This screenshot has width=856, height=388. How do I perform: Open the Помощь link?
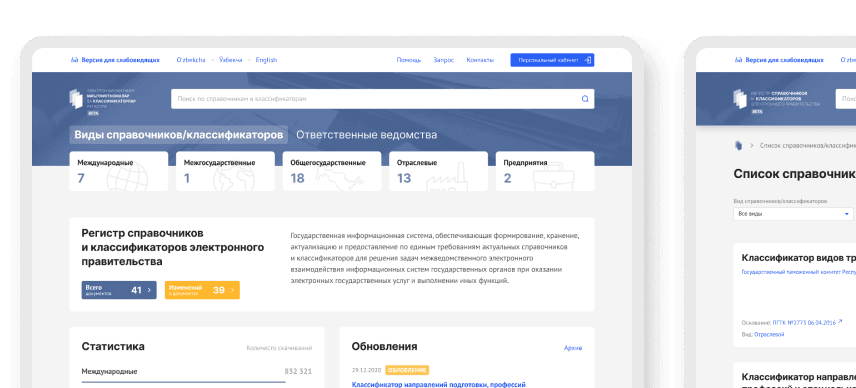click(409, 60)
